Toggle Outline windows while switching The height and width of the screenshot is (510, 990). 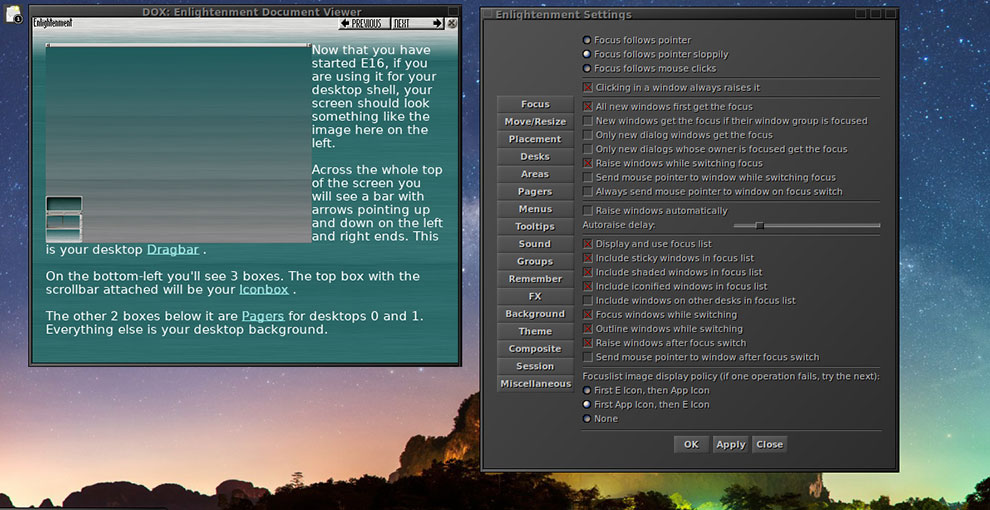tap(662, 329)
